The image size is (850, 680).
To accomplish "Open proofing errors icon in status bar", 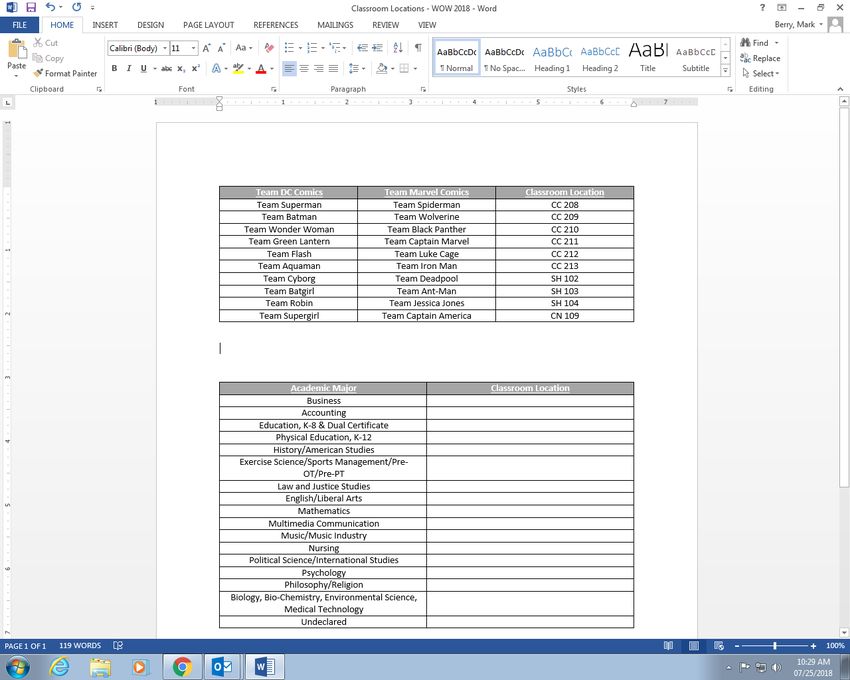I will pyautogui.click(x=118, y=646).
